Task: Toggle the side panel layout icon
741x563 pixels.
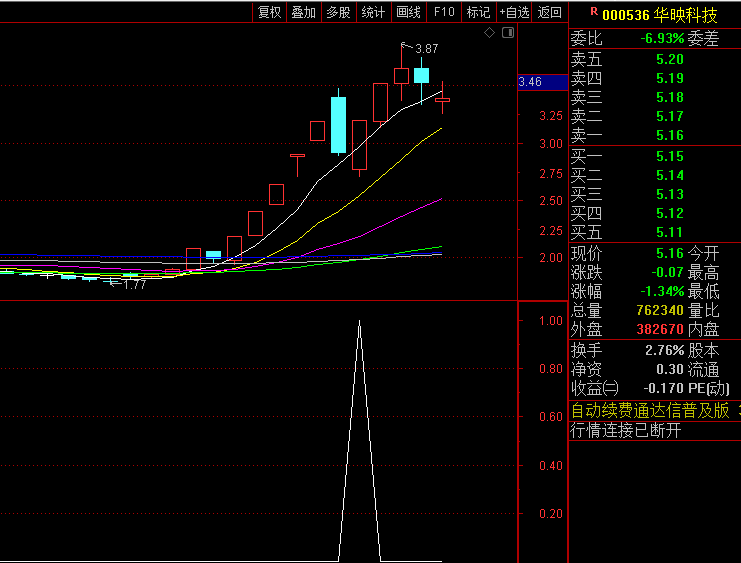Action: click(x=507, y=33)
